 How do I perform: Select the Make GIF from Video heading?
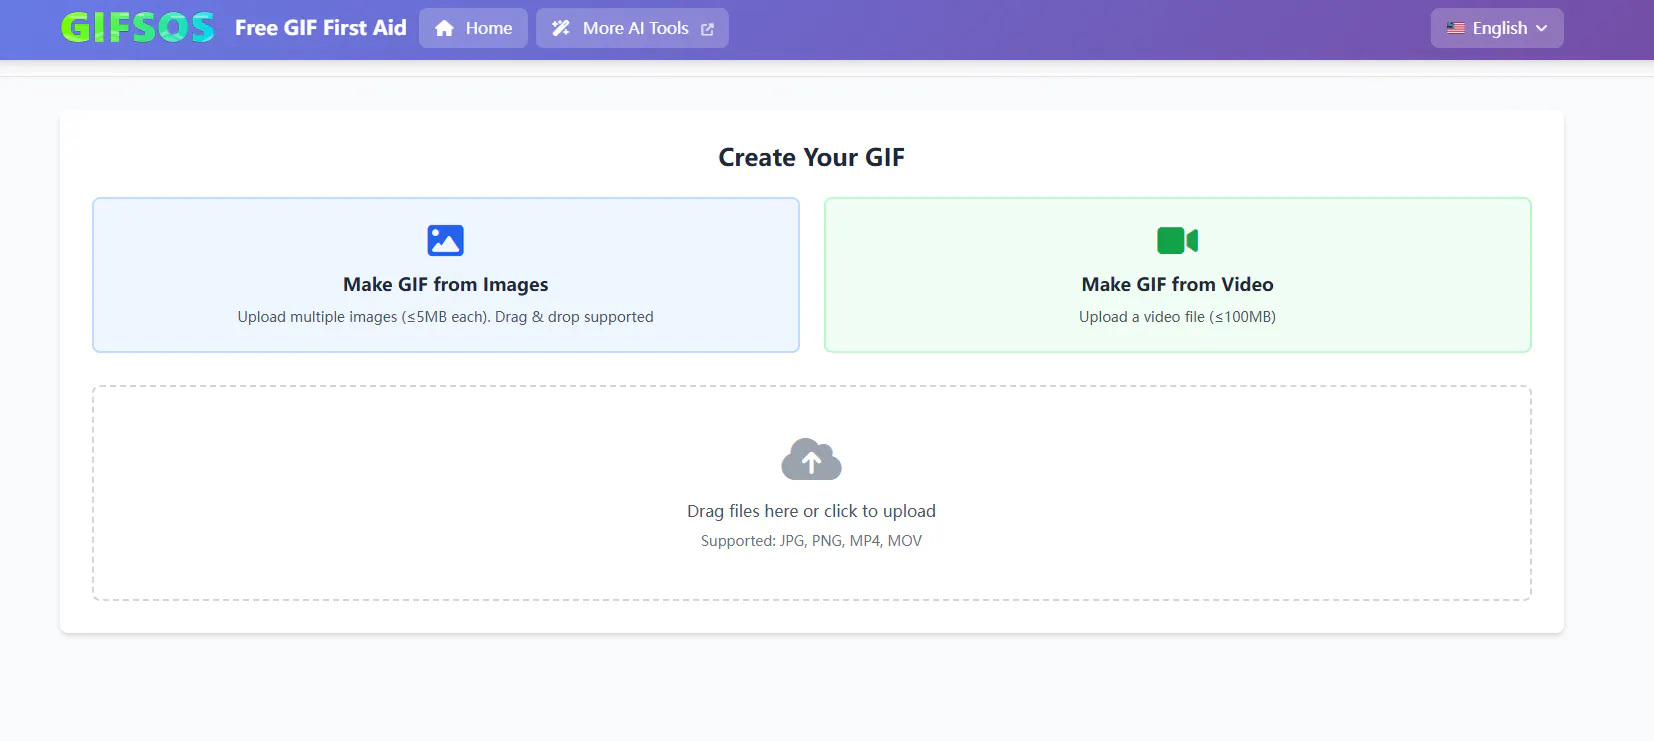pyautogui.click(x=1178, y=284)
